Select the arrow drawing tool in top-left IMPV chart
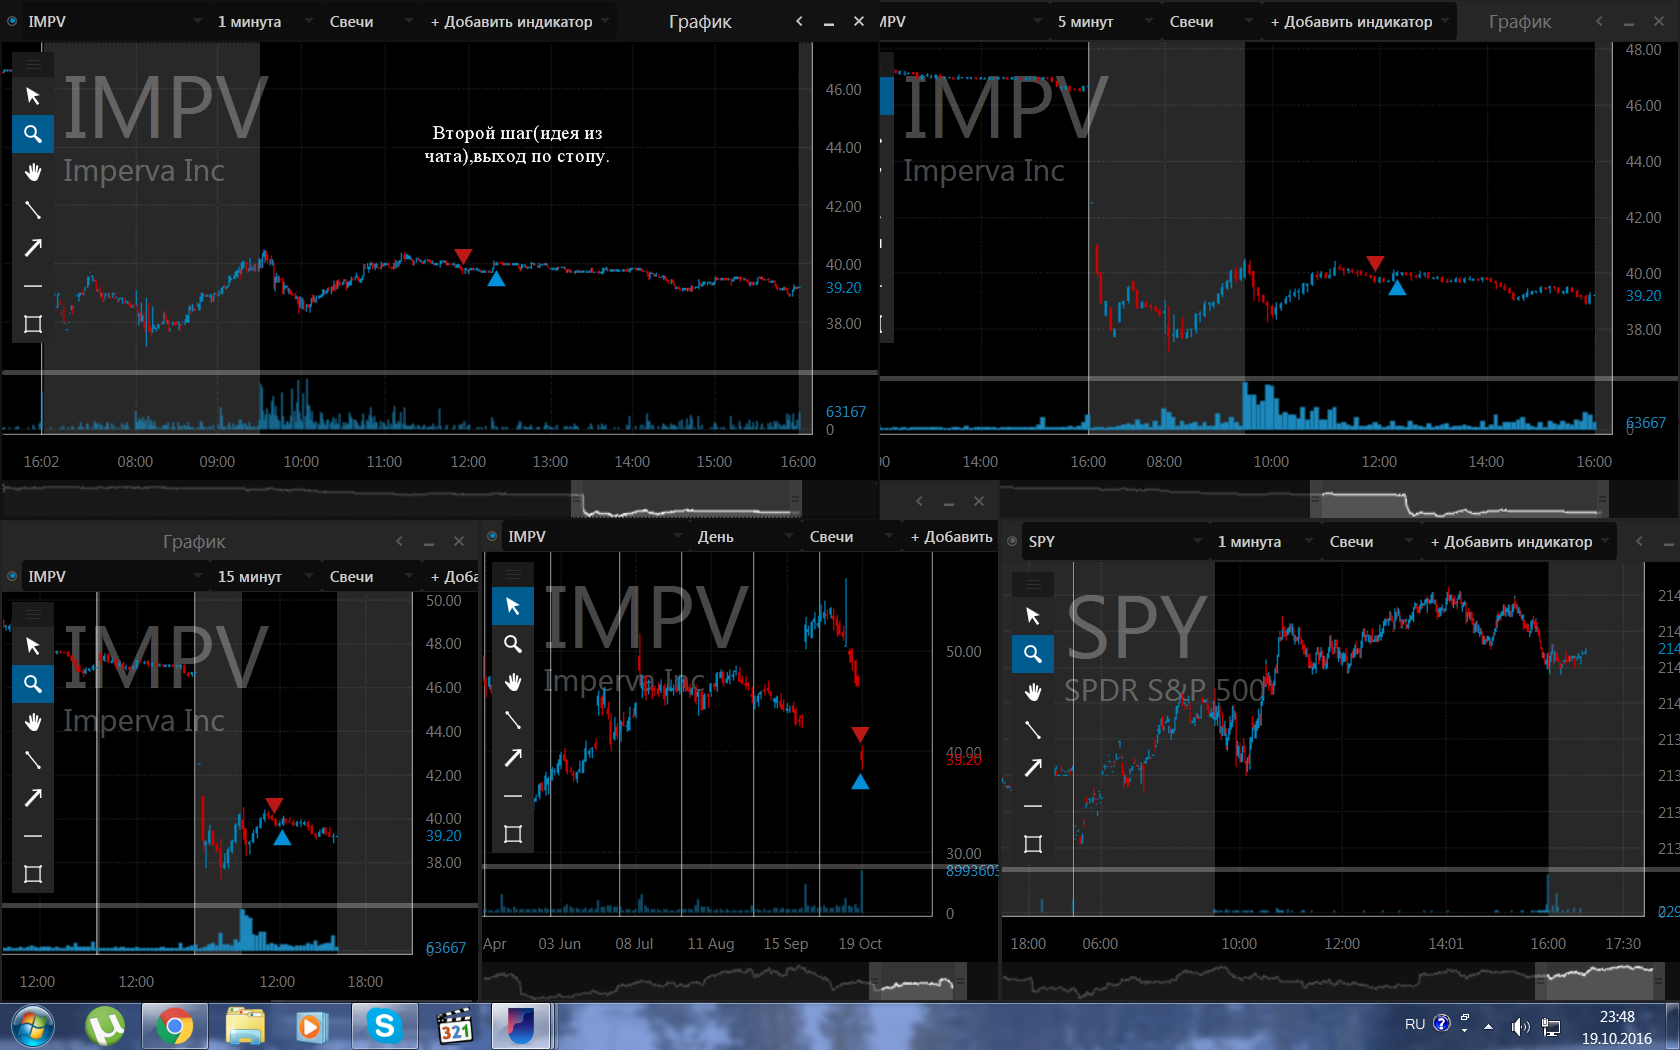 coord(33,248)
